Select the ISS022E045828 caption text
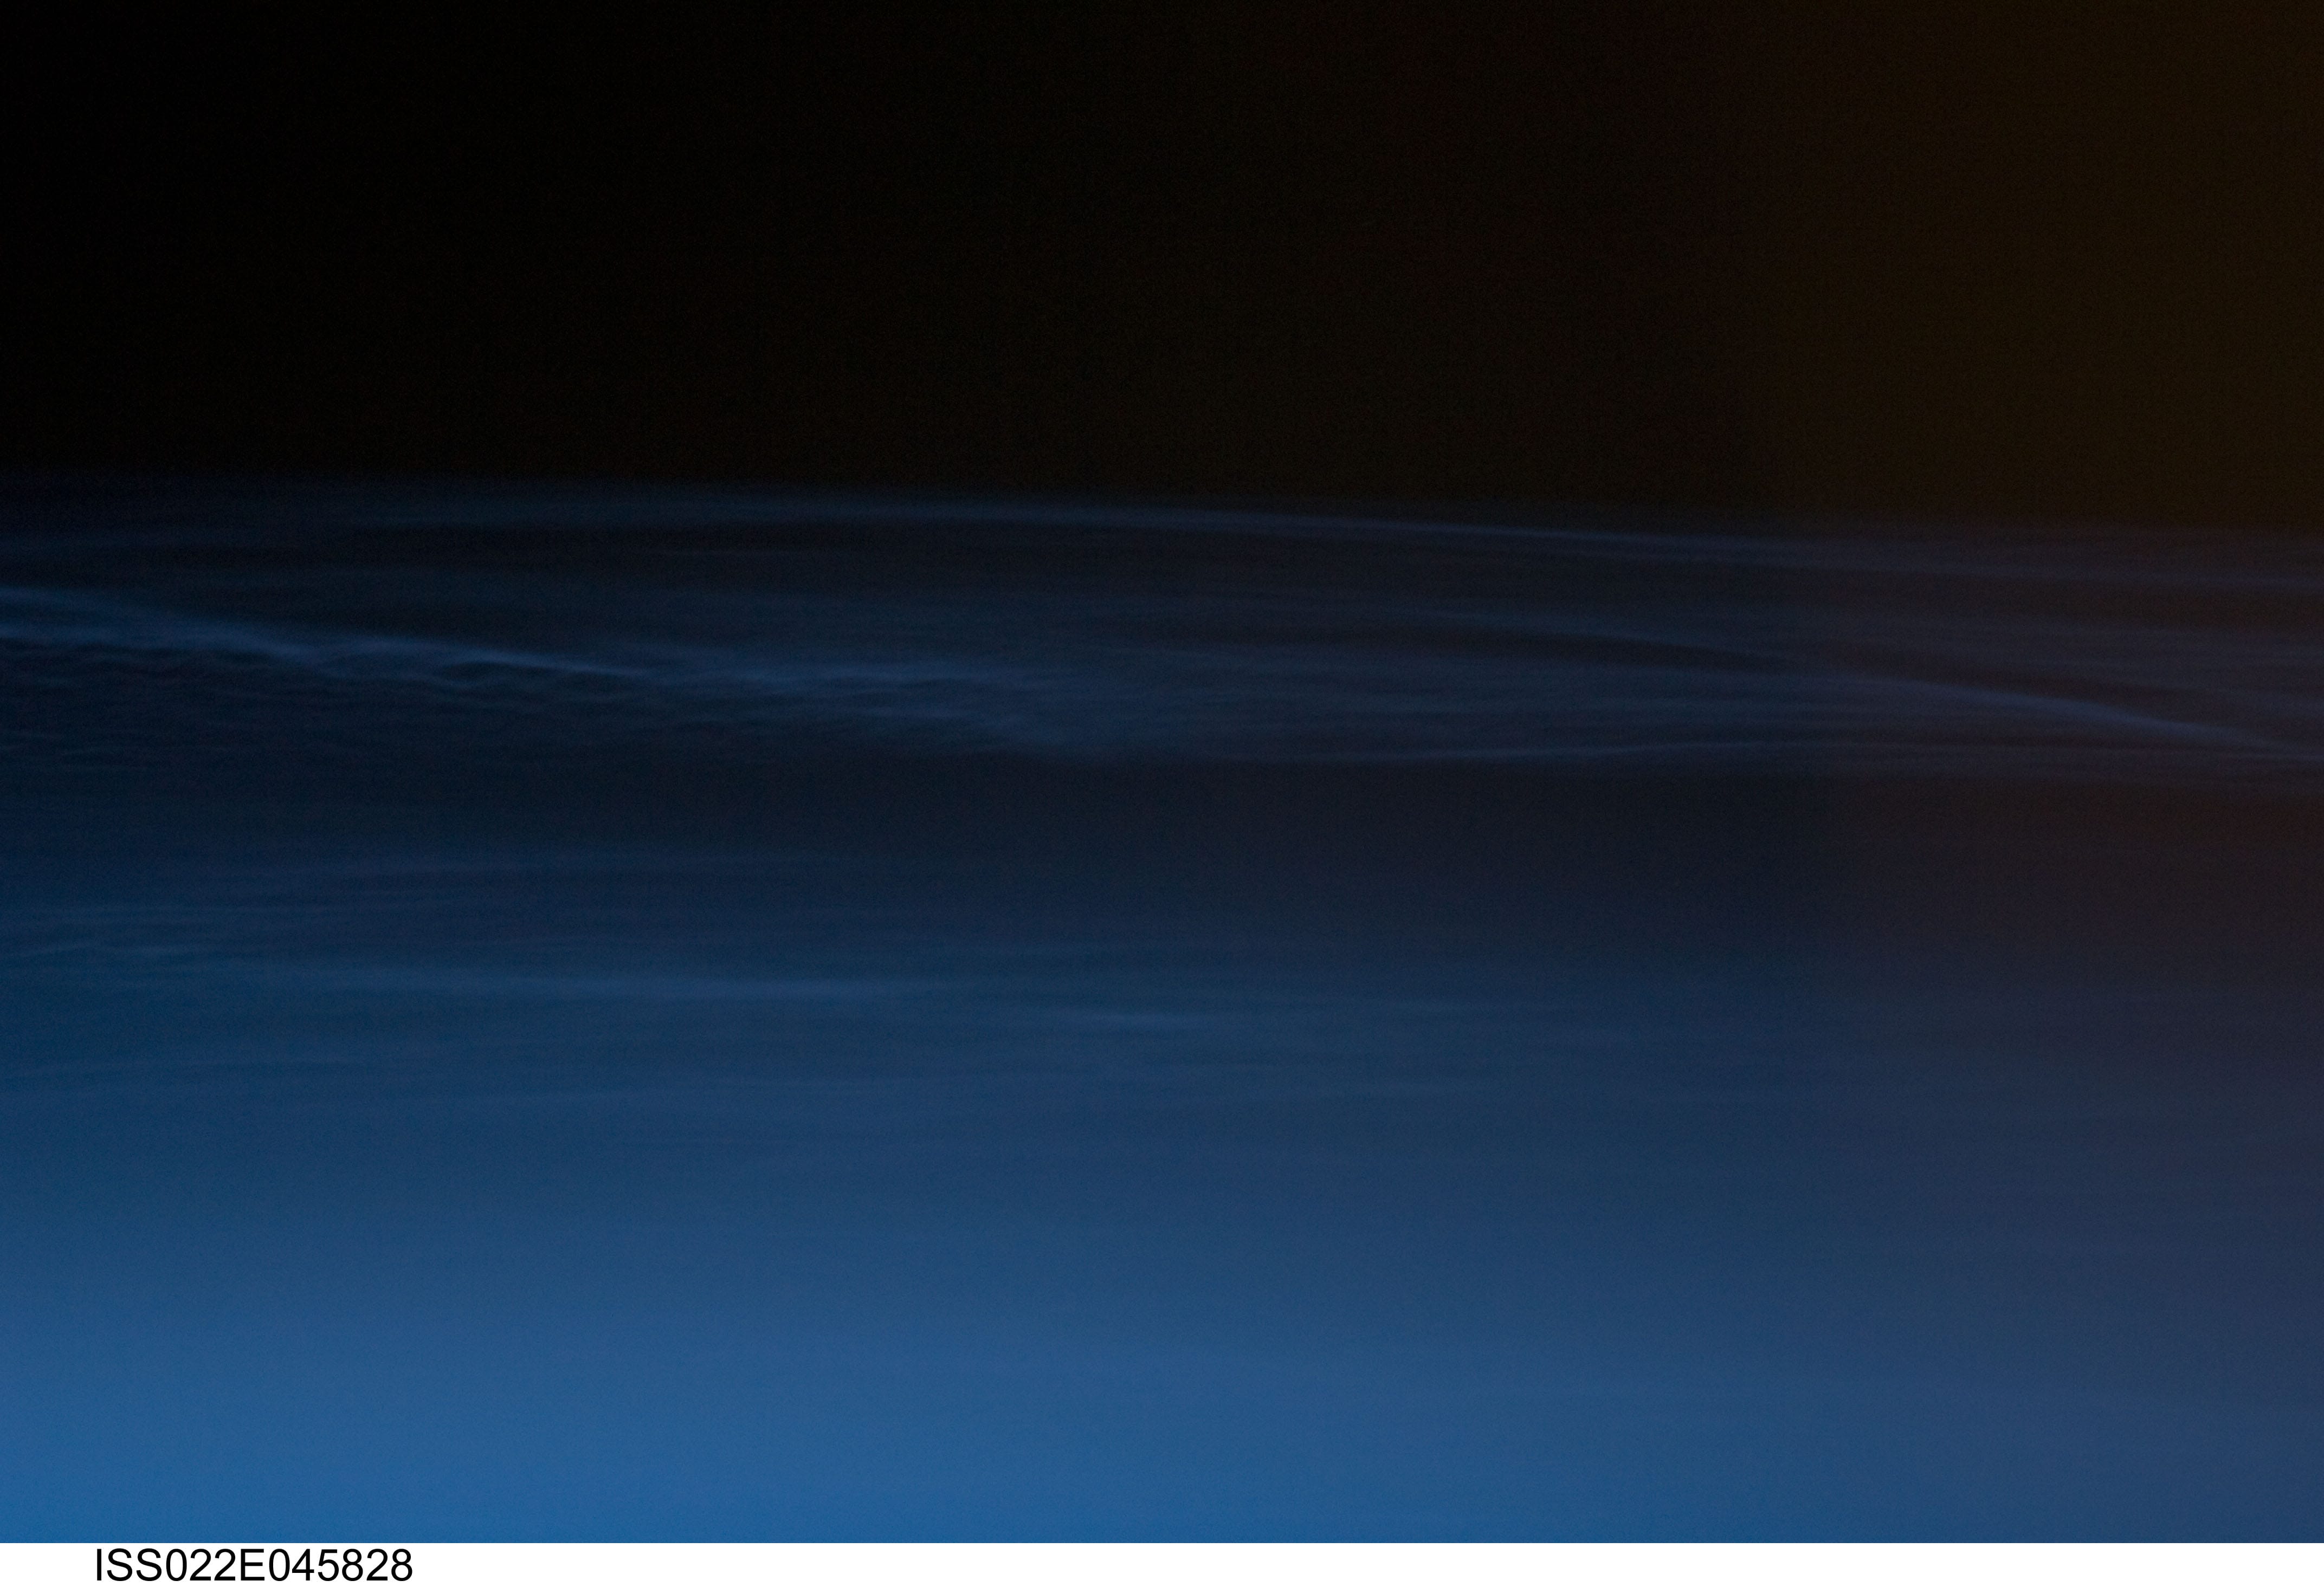Screen dimensions: 2324x1587 (x=253, y=1566)
